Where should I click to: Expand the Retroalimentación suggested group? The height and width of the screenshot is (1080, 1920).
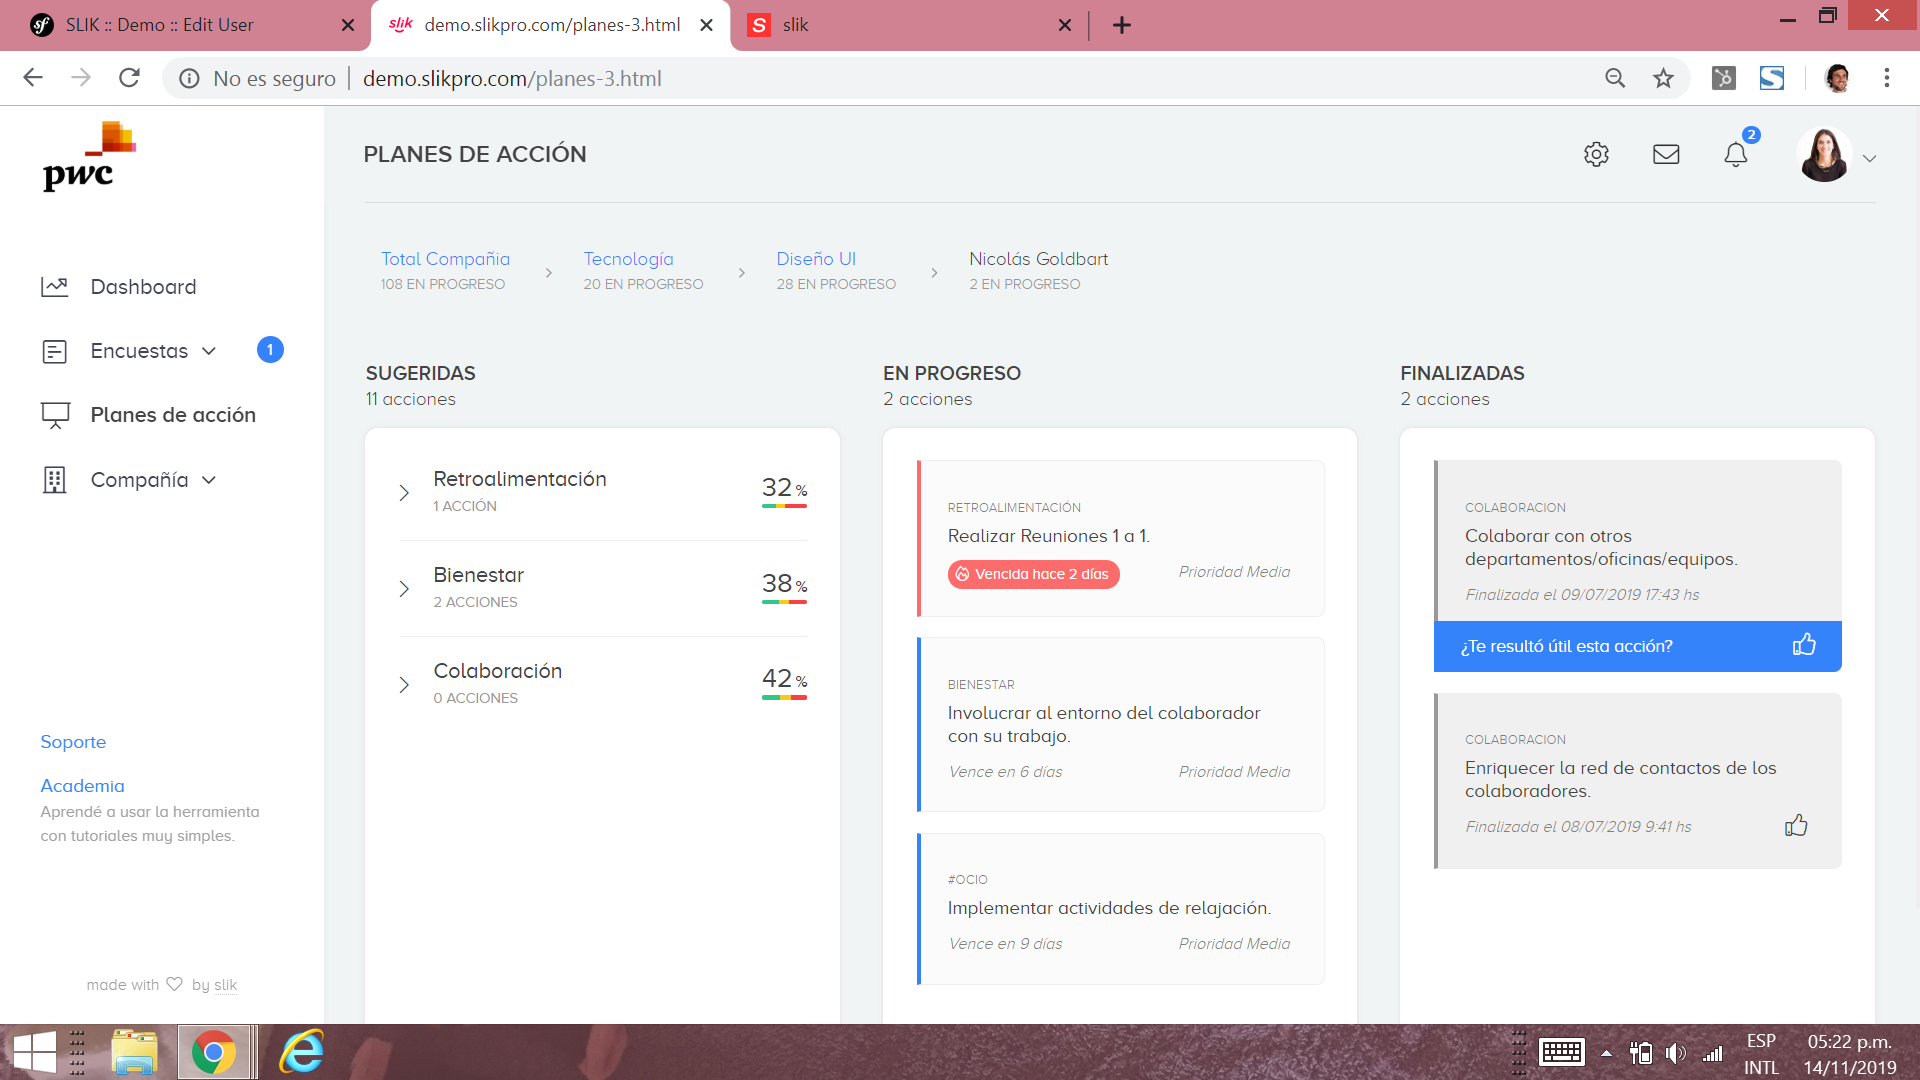click(404, 493)
